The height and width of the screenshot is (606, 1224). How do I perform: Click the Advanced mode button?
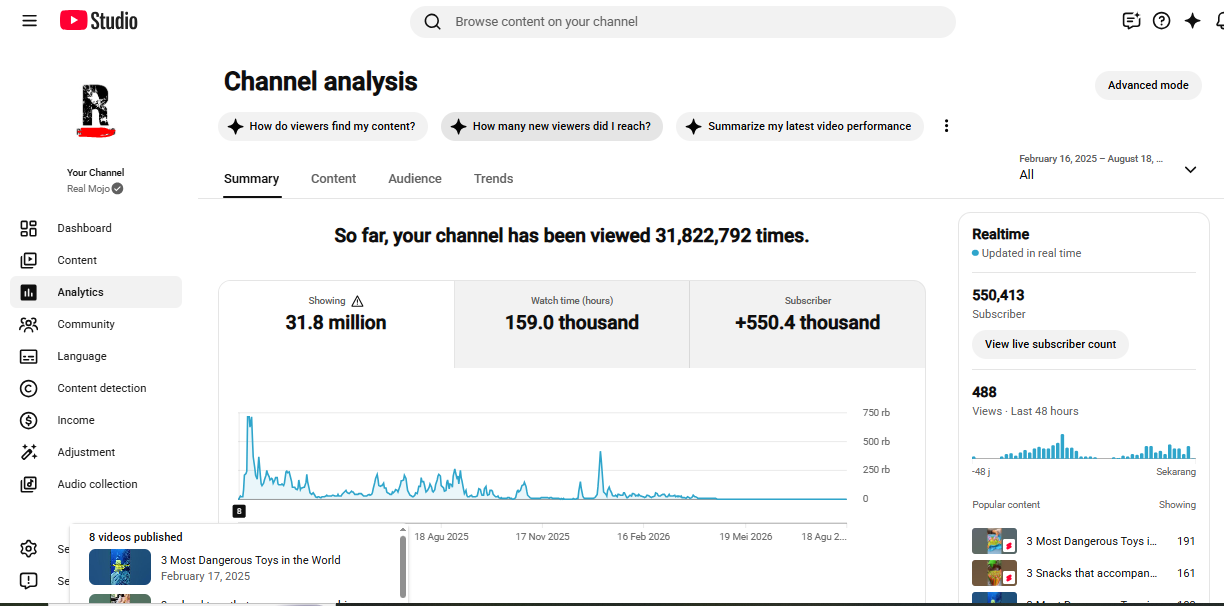(1148, 85)
